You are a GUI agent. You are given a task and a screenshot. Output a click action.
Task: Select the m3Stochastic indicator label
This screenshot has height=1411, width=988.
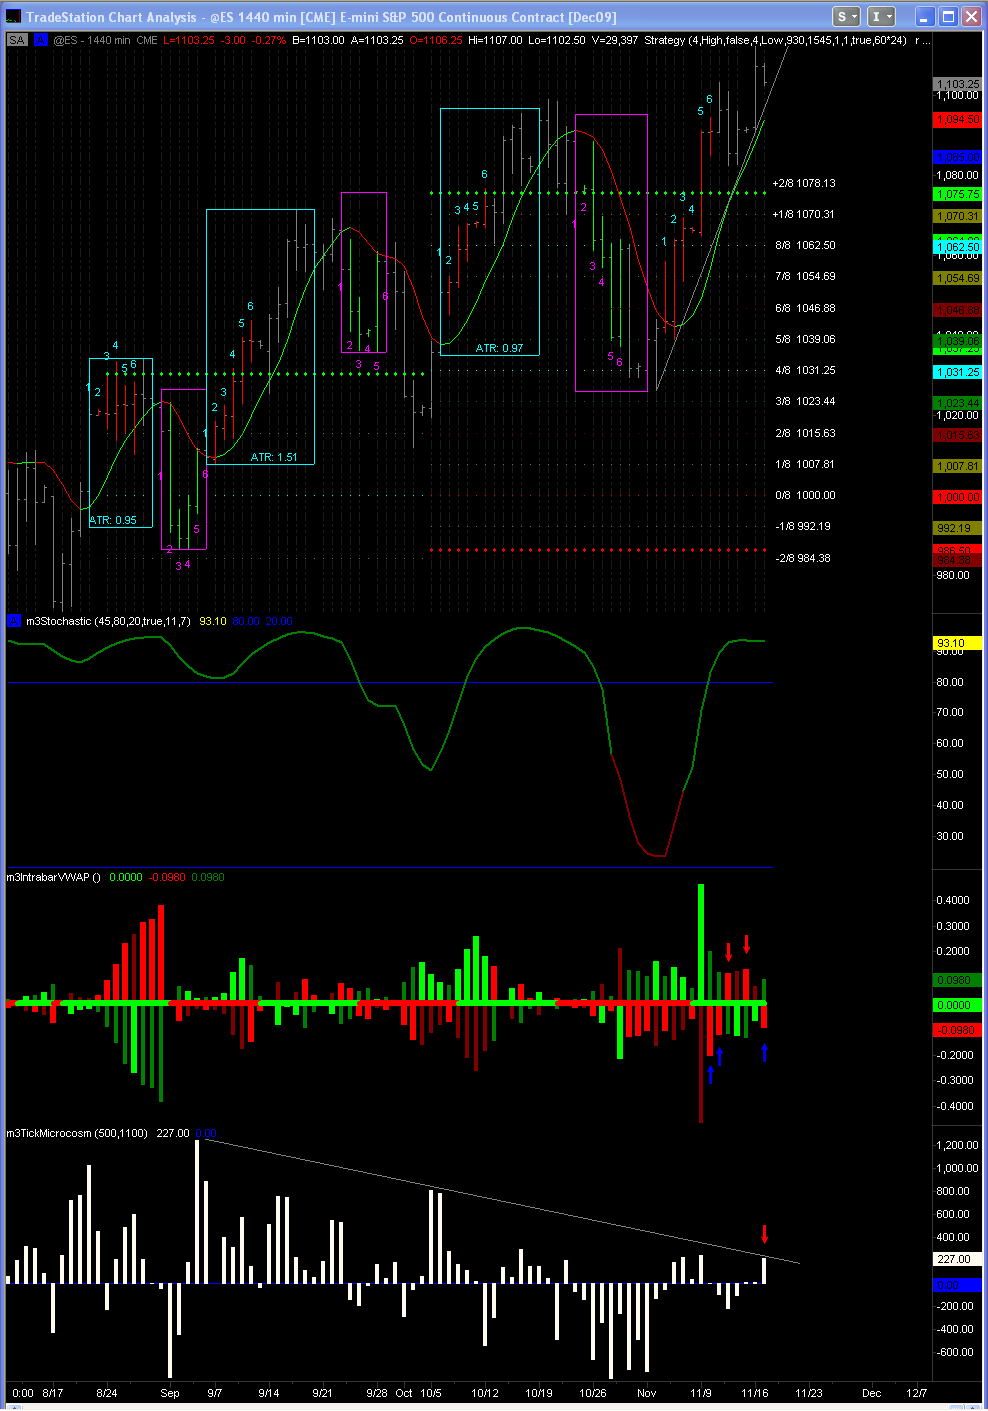pyautogui.click(x=108, y=621)
